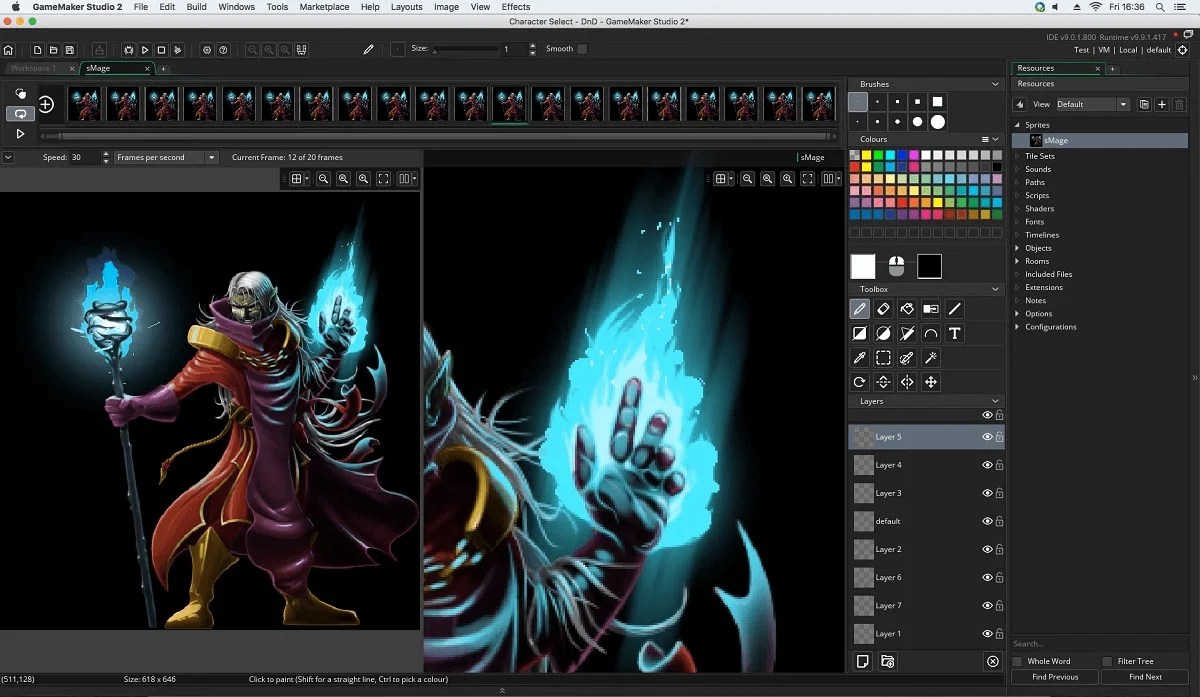Select the Fill bucket tool
This screenshot has width=1200, height=697.
coord(907,309)
